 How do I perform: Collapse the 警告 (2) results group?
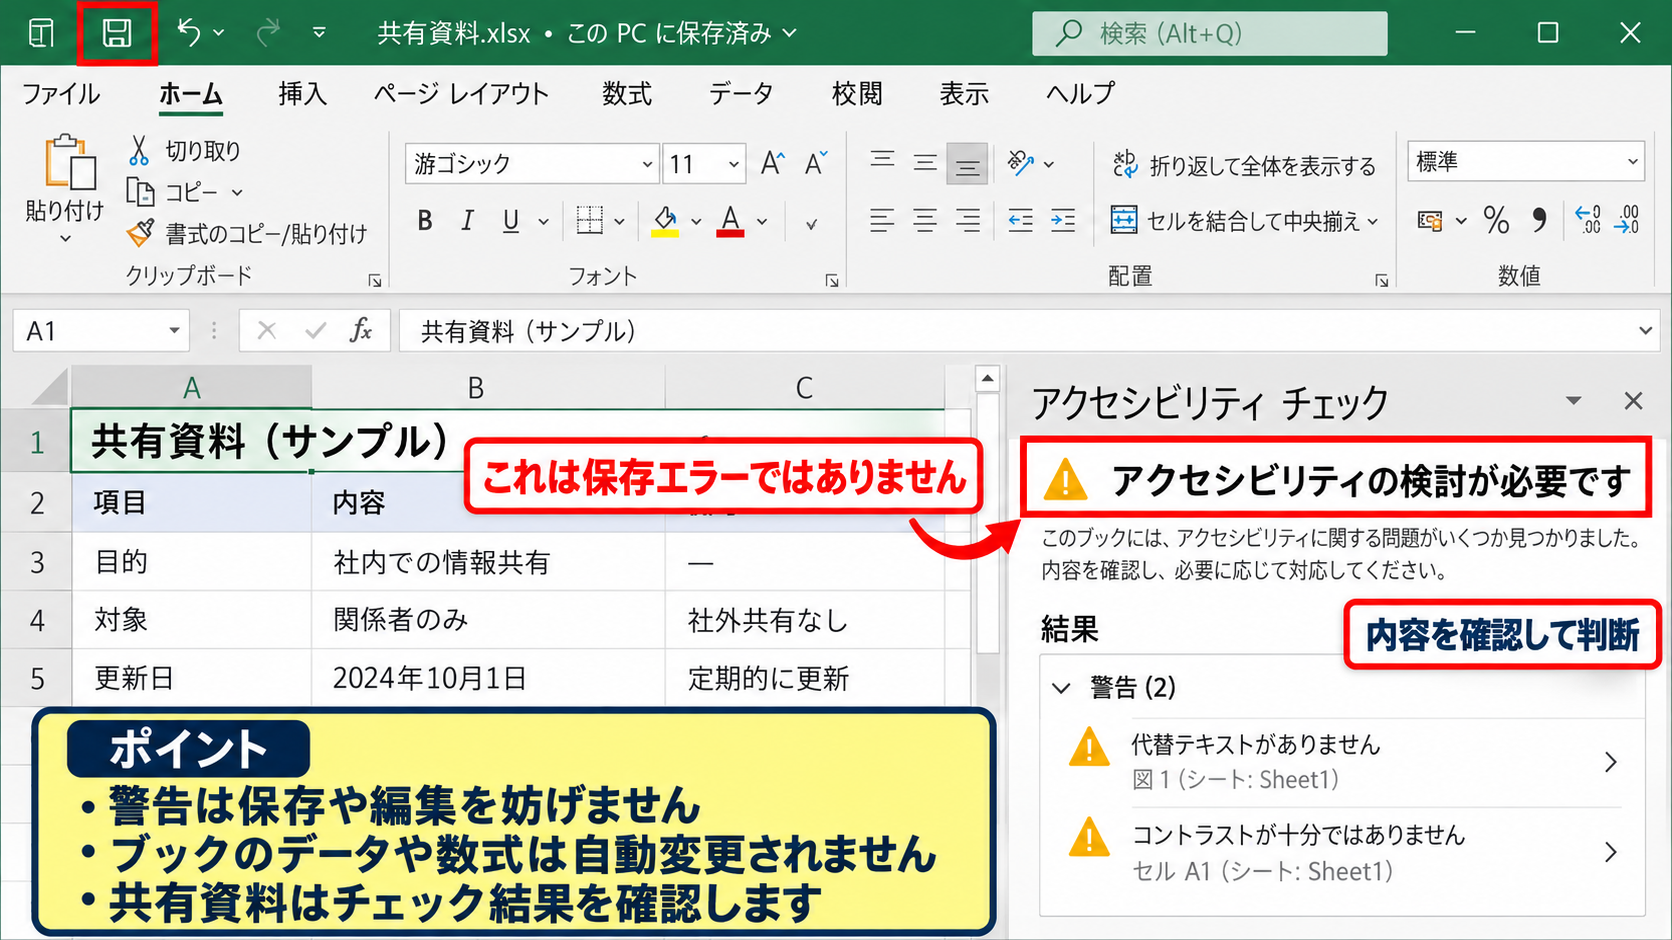1062,688
